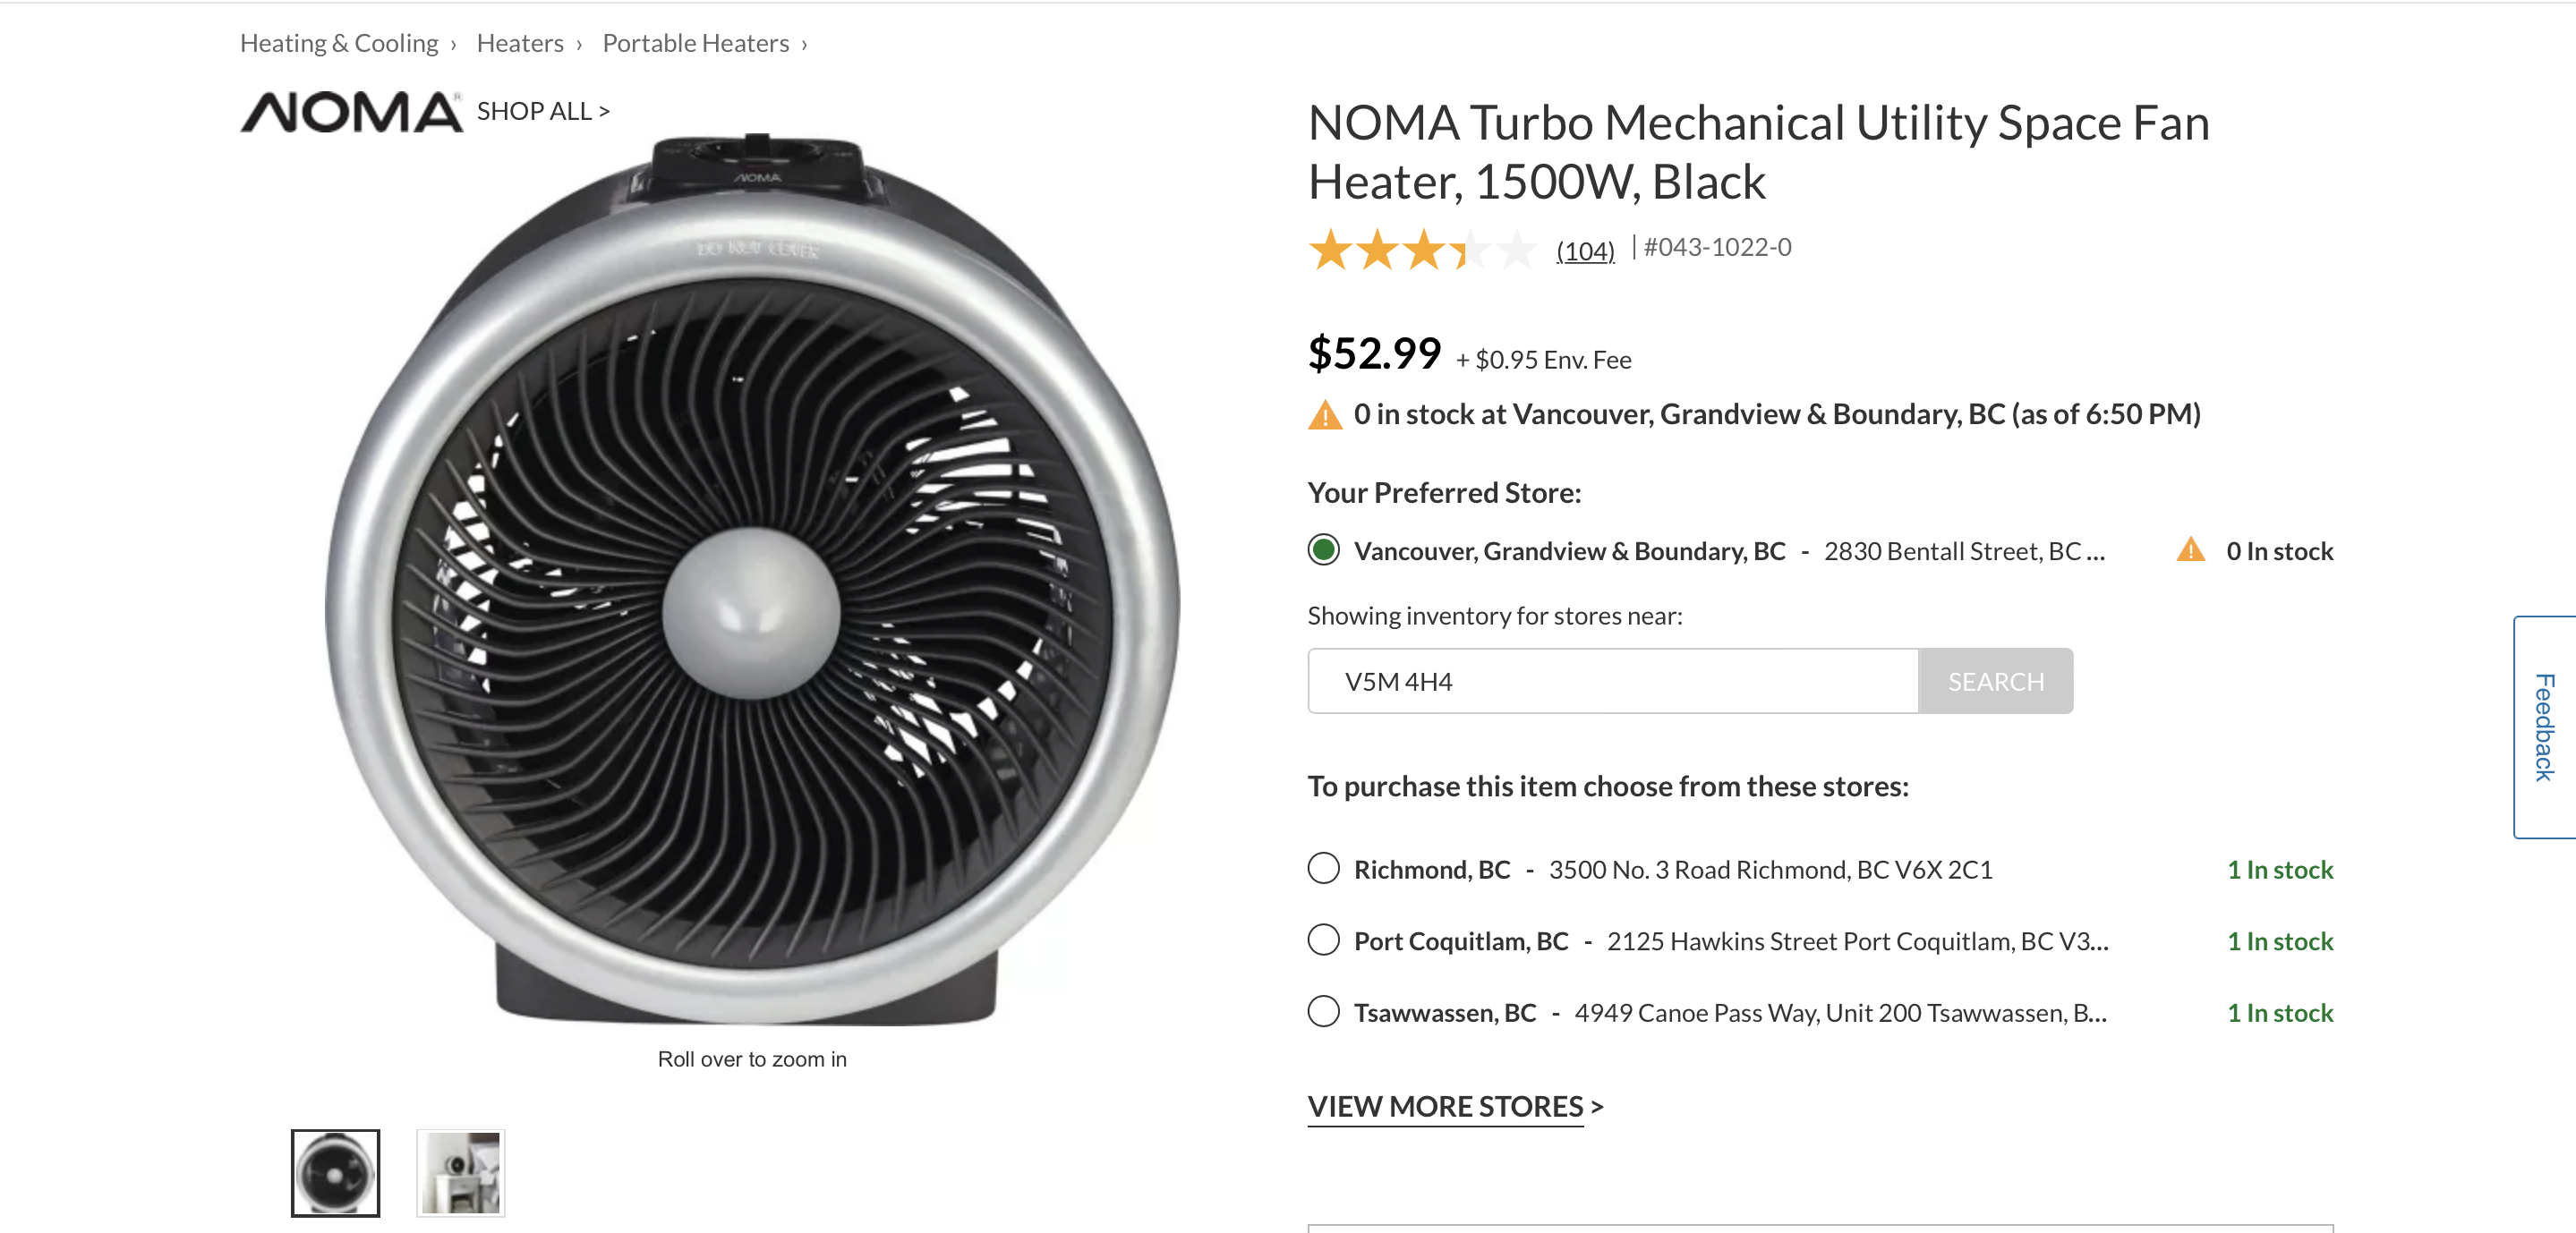Click the star rating icons
This screenshot has width=2576, height=1233.
pyautogui.click(x=1422, y=249)
